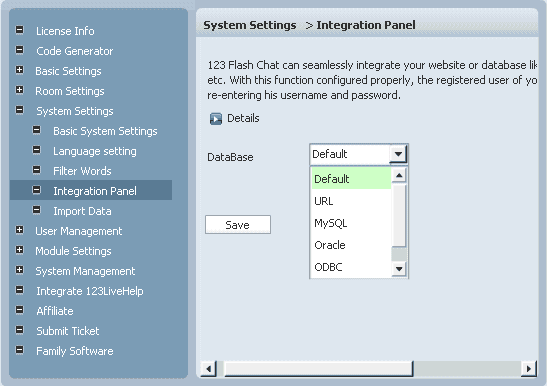Open the Submit Ticket page
The height and width of the screenshot is (386, 547).
pyautogui.click(x=68, y=331)
